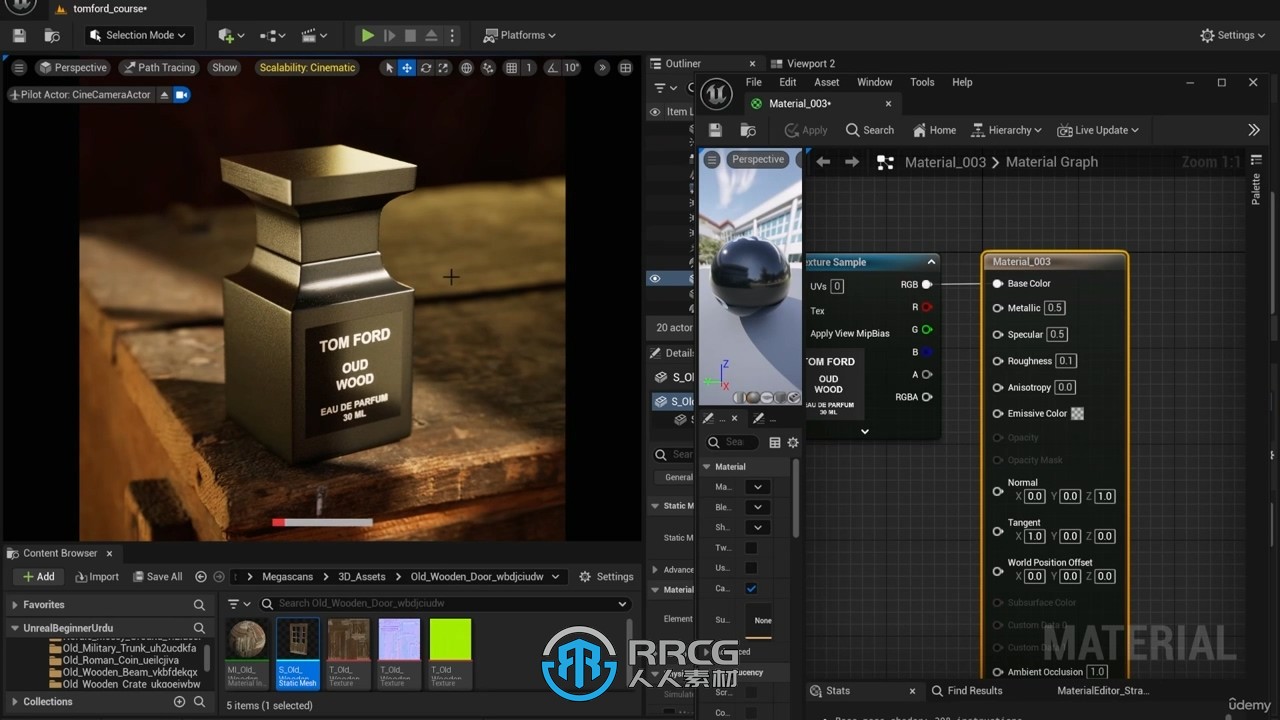Click the graph back arrow
1280x720 pixels.
[x=823, y=162]
